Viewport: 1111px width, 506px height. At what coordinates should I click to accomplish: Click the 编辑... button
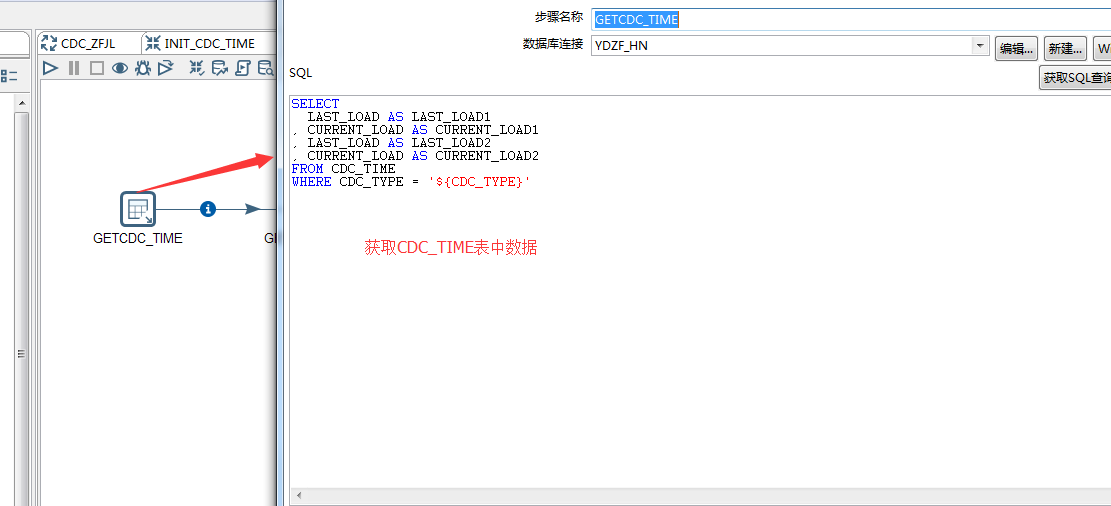1017,49
